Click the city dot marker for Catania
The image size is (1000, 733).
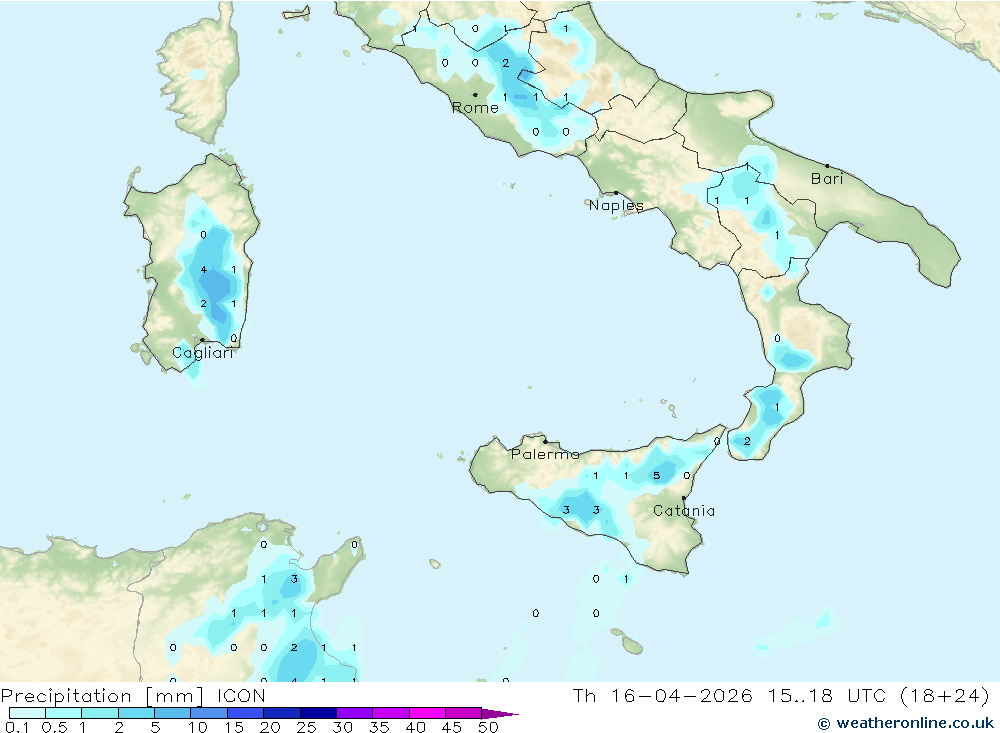pos(684,498)
